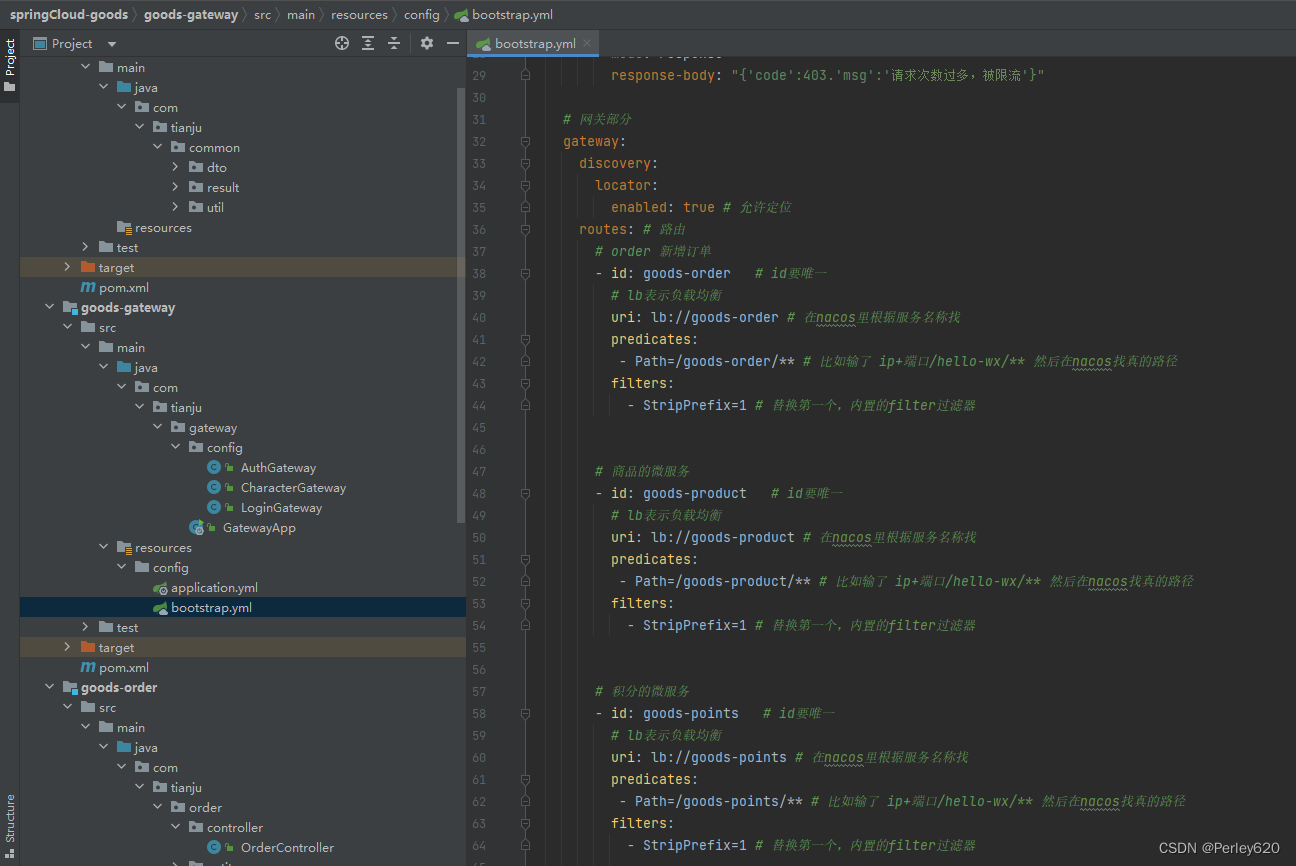The width and height of the screenshot is (1296, 866).
Task: Toggle the fold marker on line 33 discovery
Action: [x=525, y=163]
